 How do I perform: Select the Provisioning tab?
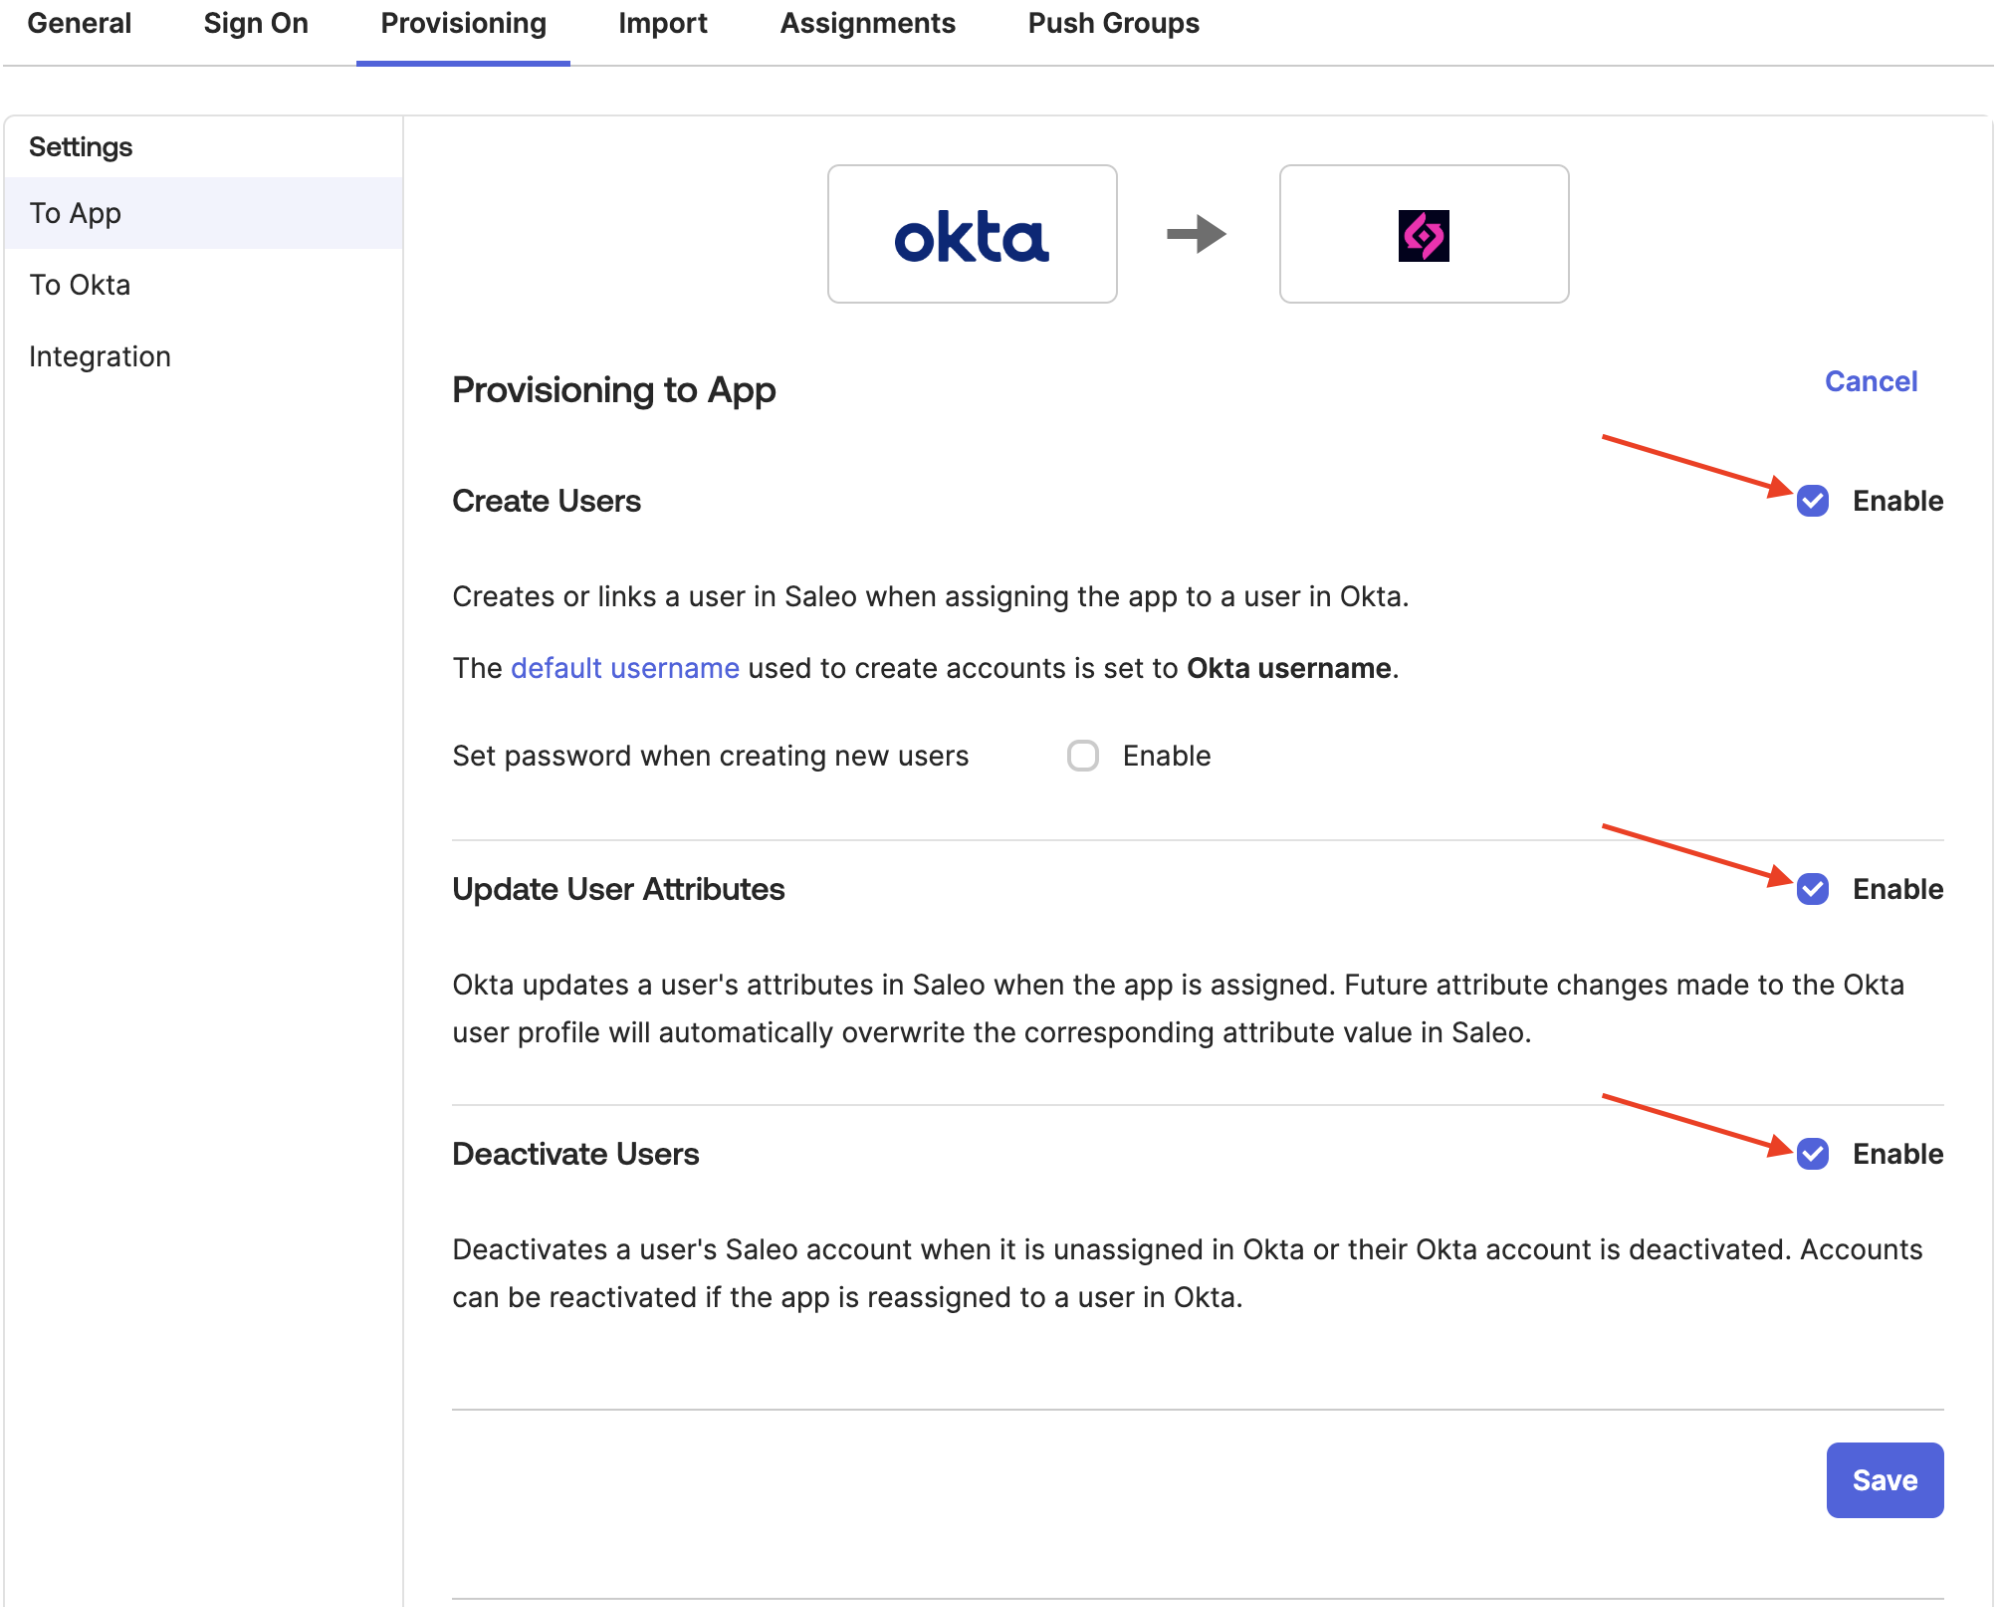click(463, 23)
